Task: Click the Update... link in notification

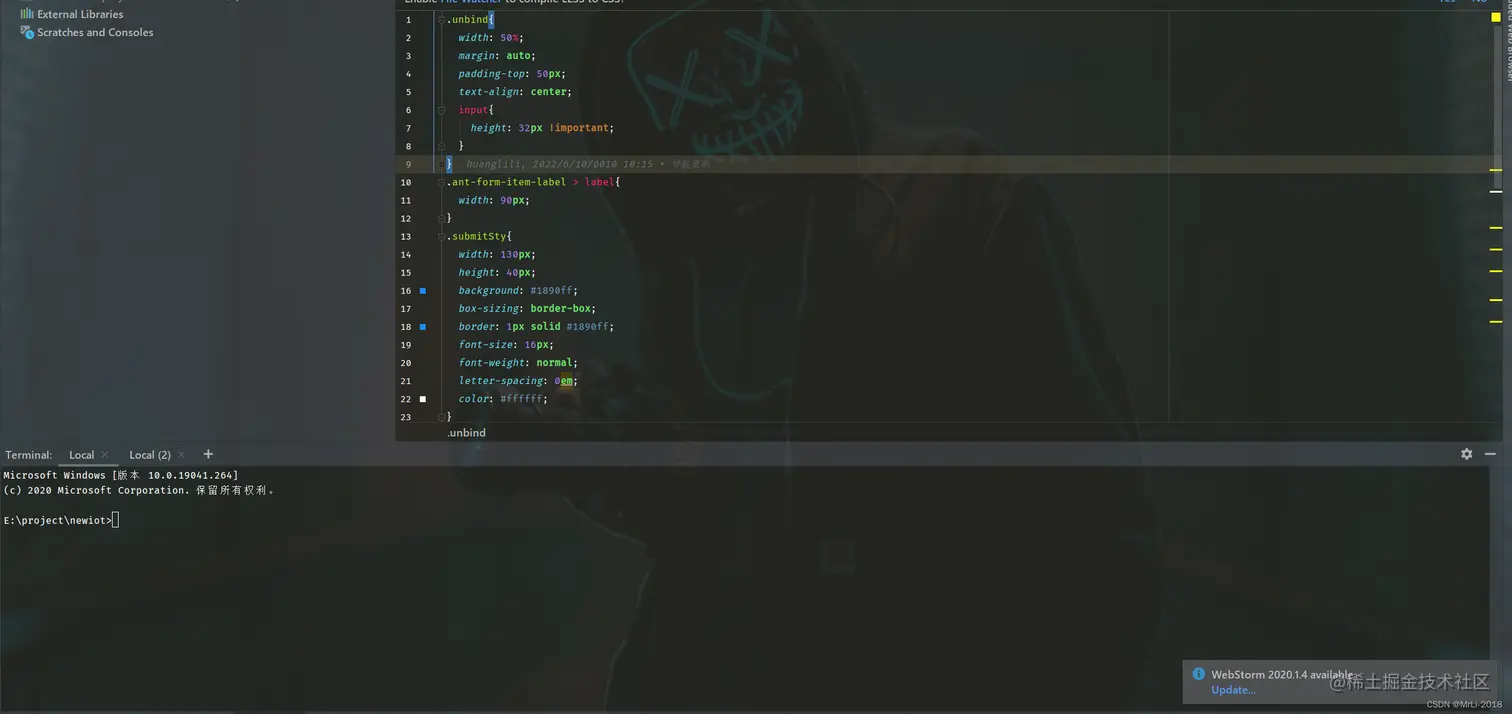Action: pos(1233,690)
